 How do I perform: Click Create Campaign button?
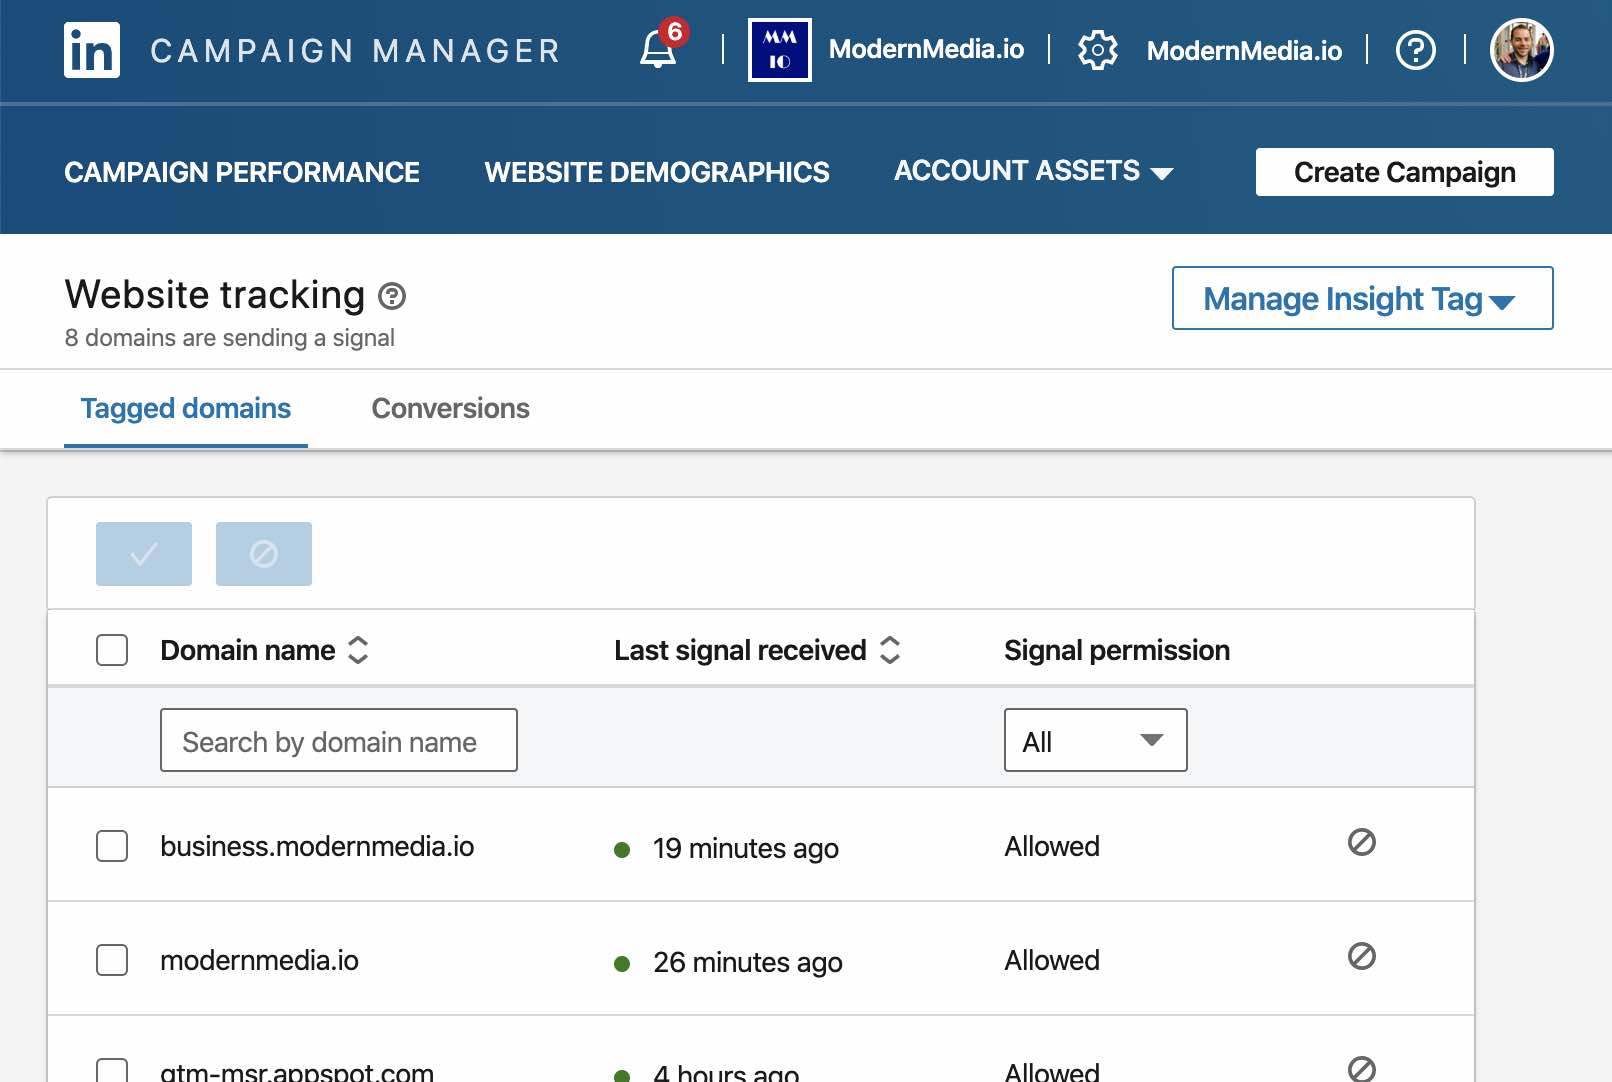pyautogui.click(x=1405, y=172)
